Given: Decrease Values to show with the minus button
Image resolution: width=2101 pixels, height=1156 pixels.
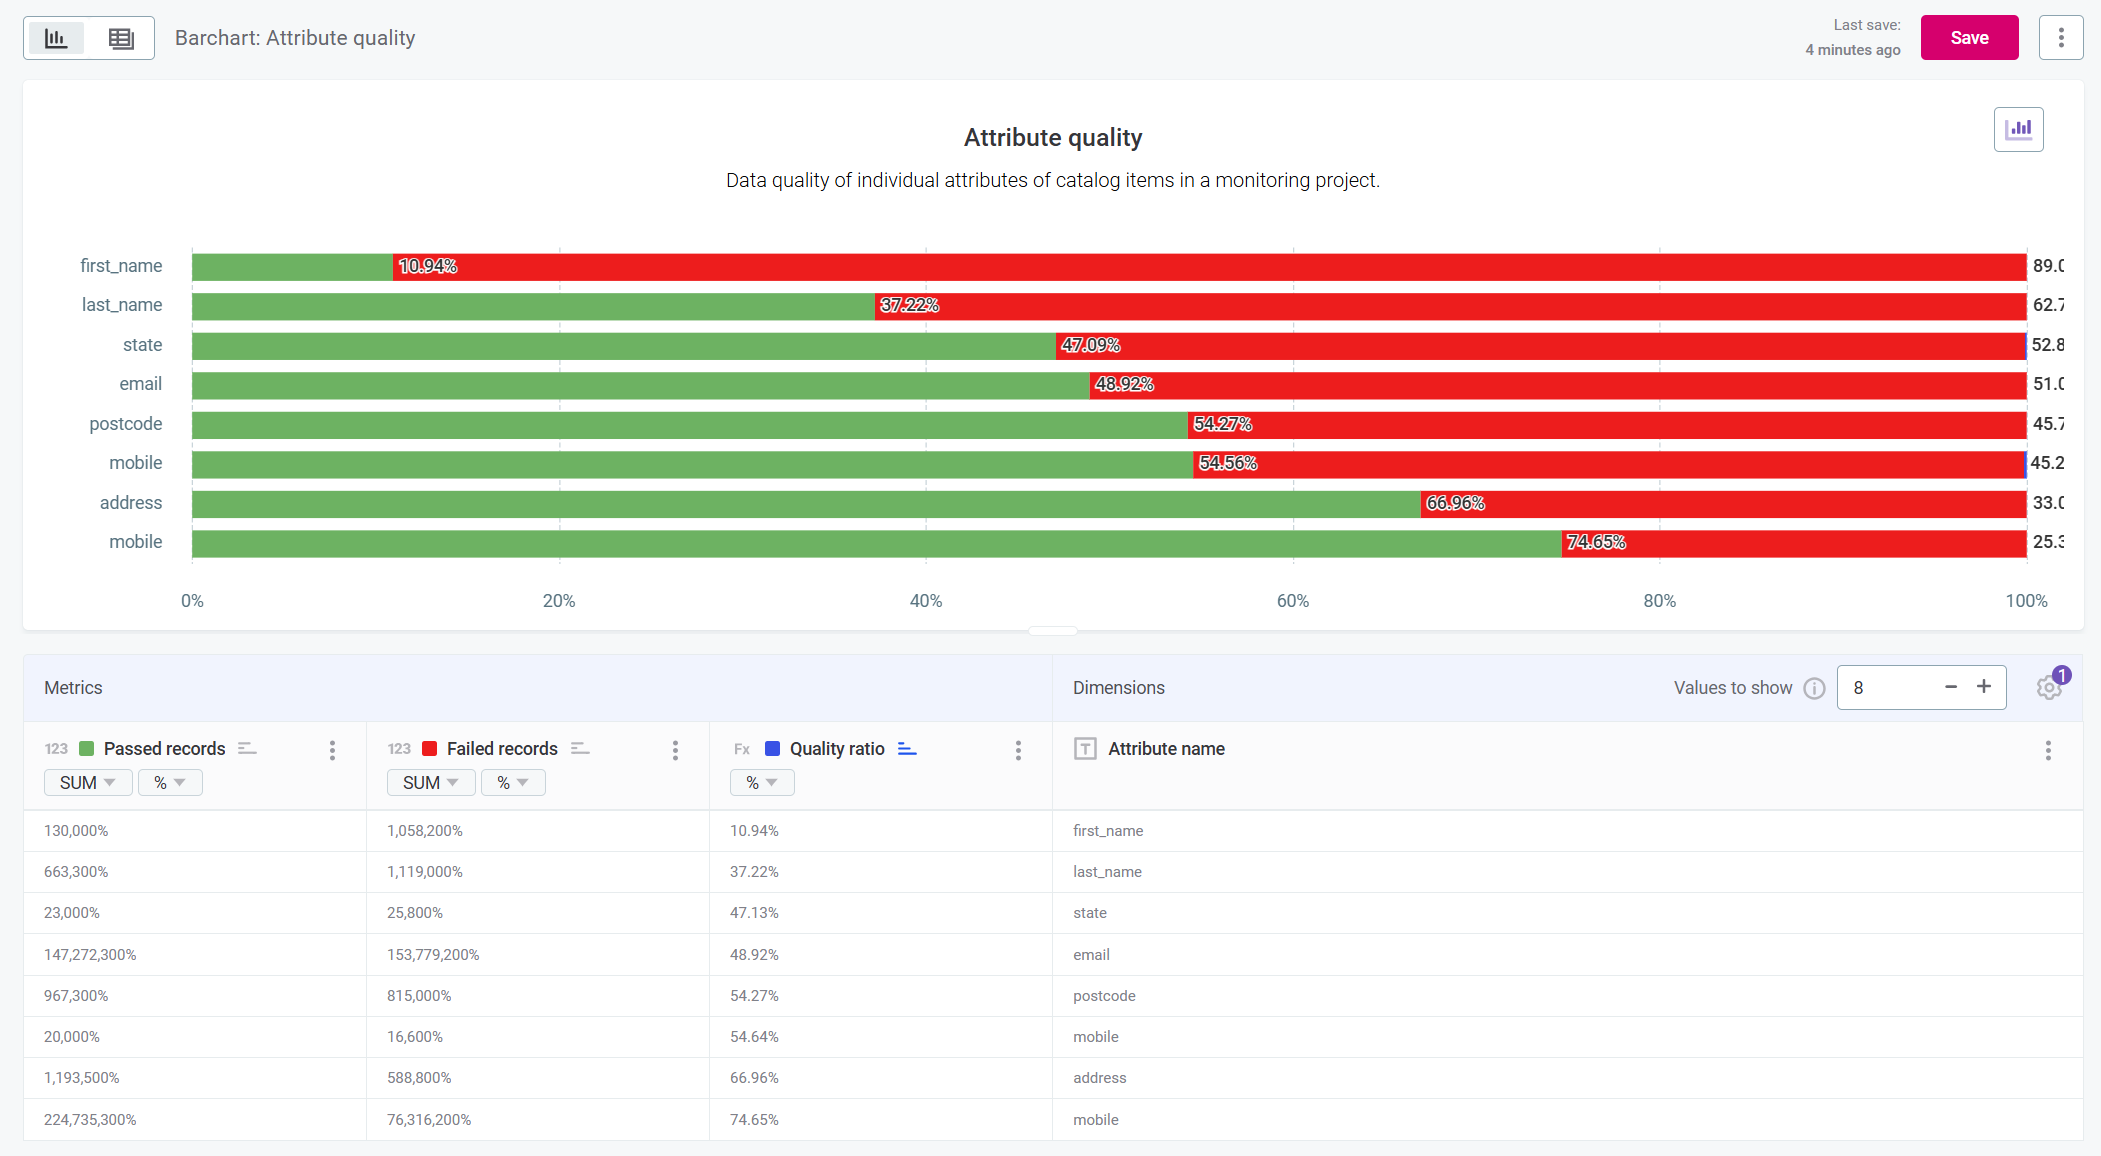Looking at the screenshot, I should pos(1950,687).
